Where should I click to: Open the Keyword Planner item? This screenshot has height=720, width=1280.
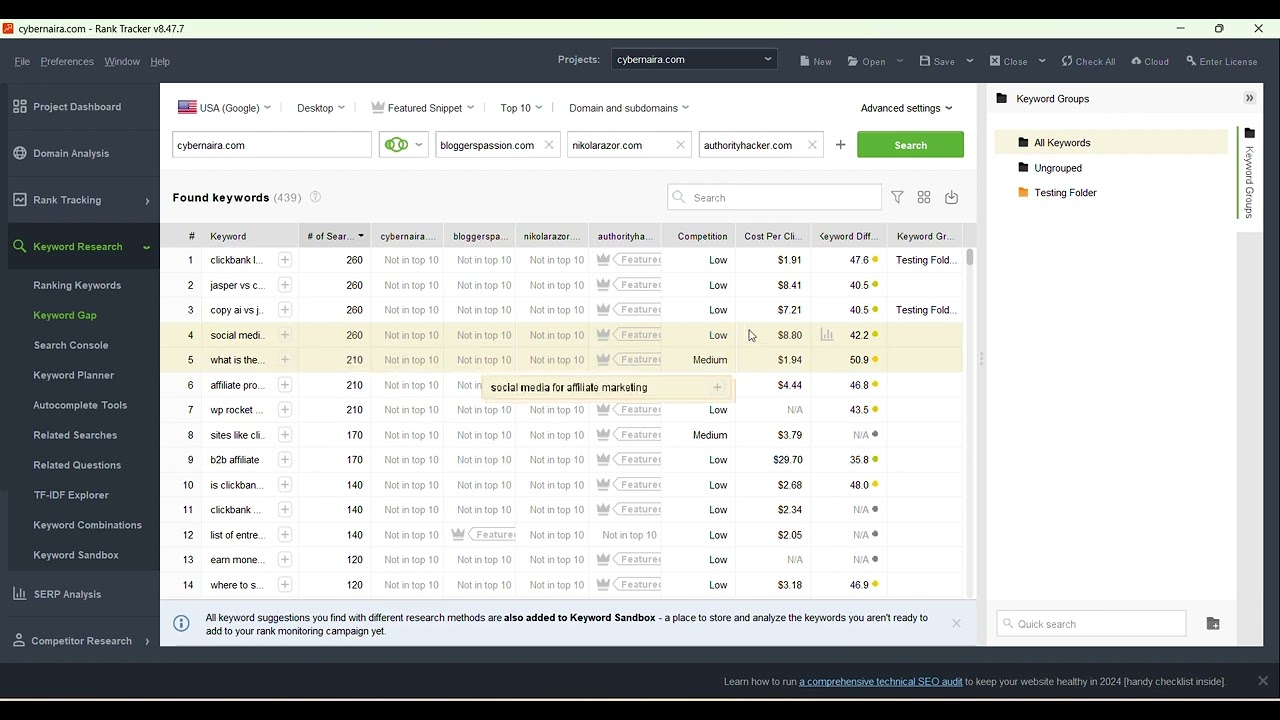coord(74,375)
